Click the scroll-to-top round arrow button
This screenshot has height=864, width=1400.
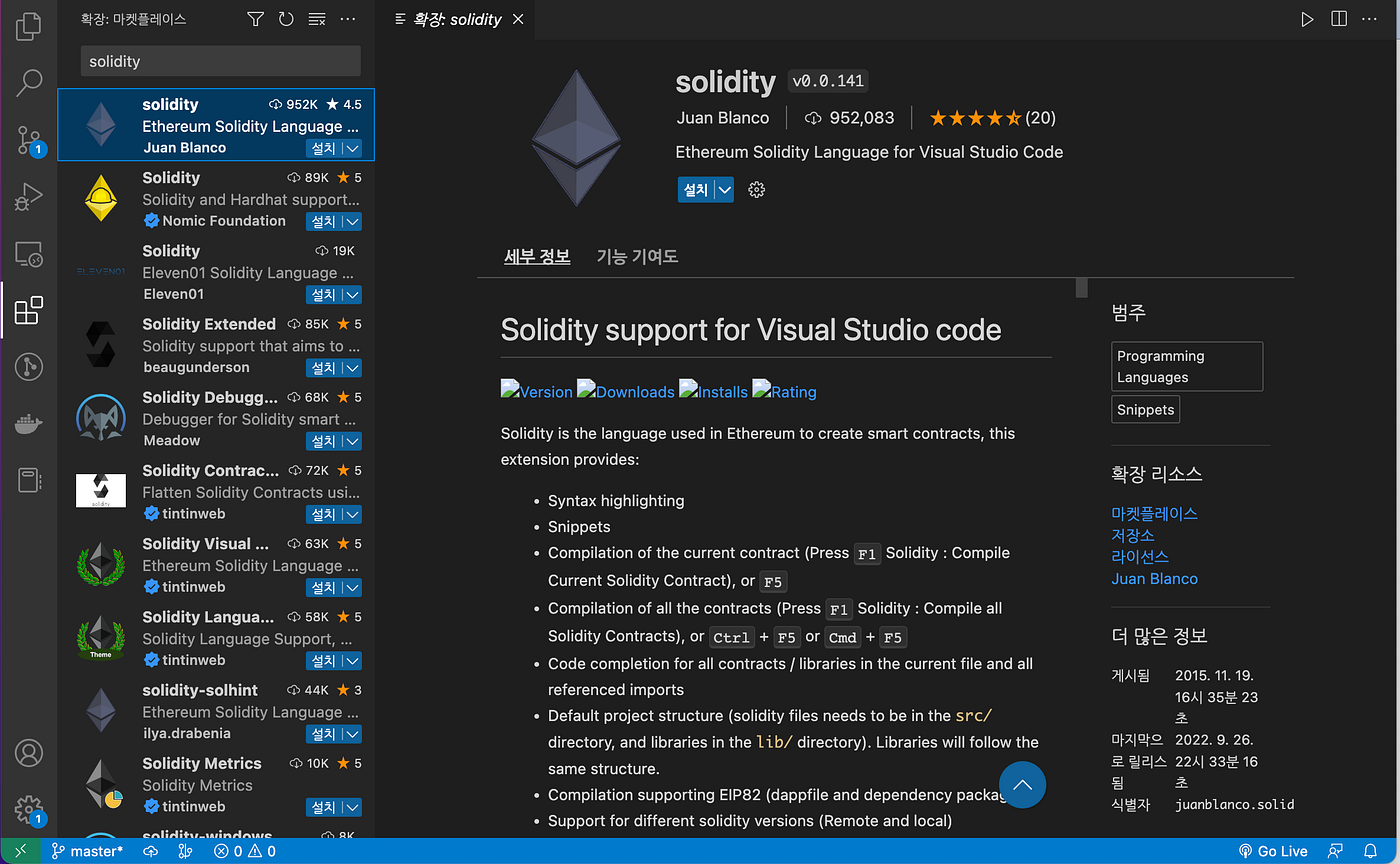coord(1022,785)
